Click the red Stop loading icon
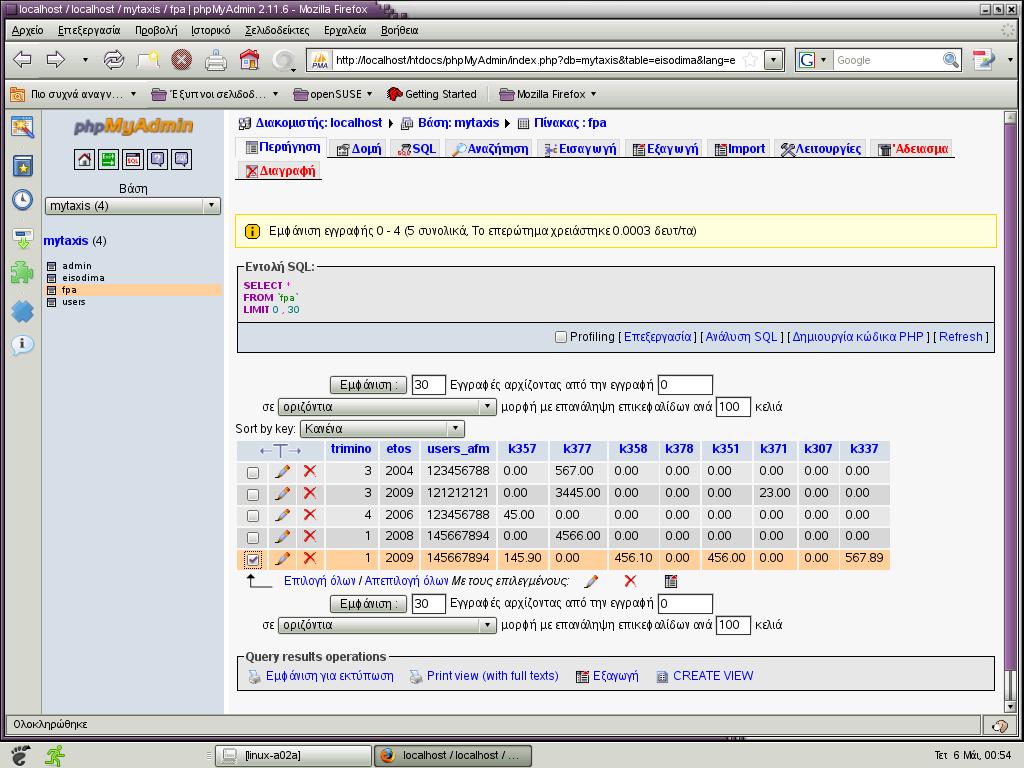The image size is (1024, 768). coord(182,60)
